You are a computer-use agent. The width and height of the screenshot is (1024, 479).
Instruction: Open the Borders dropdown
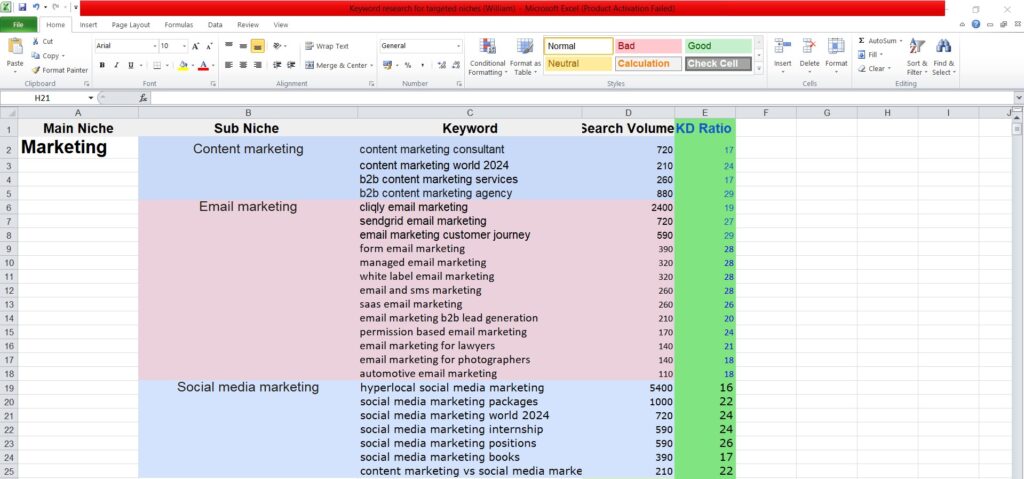coord(167,65)
